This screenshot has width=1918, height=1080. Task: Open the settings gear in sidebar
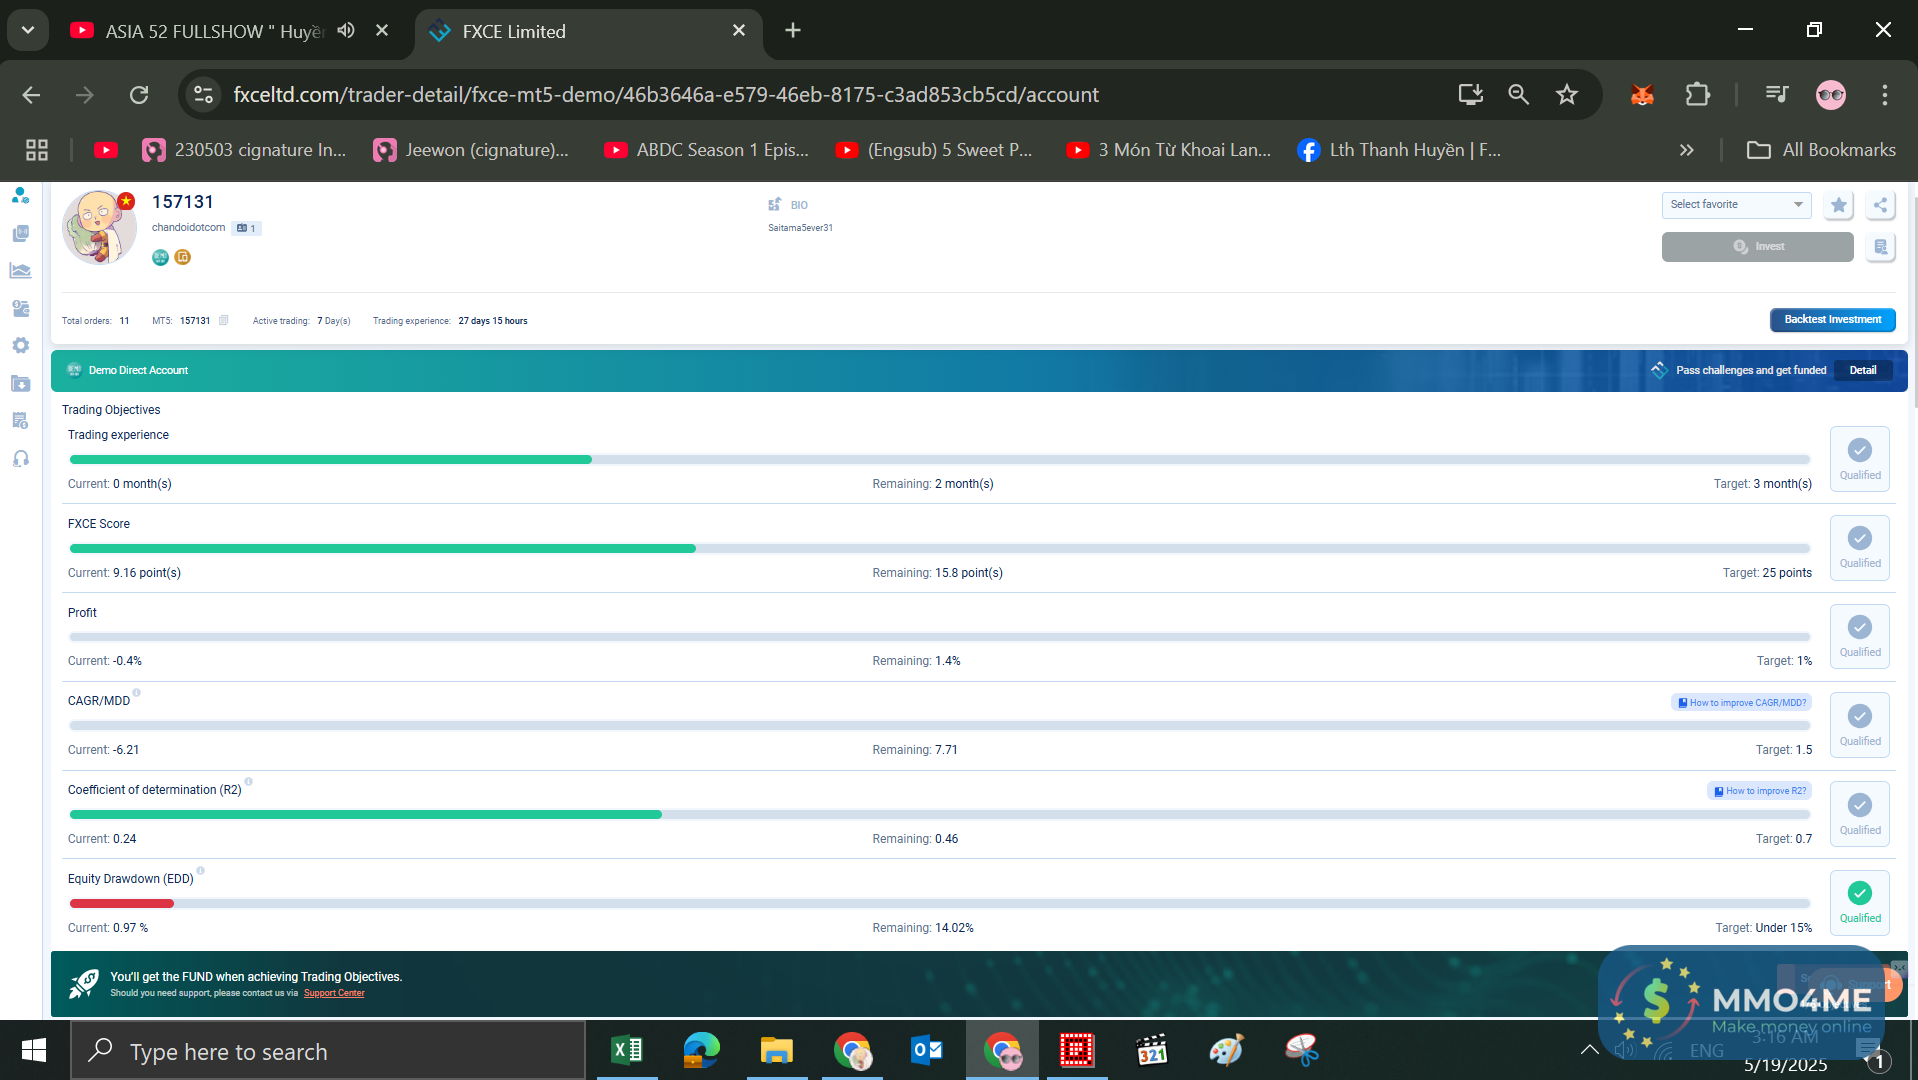pos(20,345)
